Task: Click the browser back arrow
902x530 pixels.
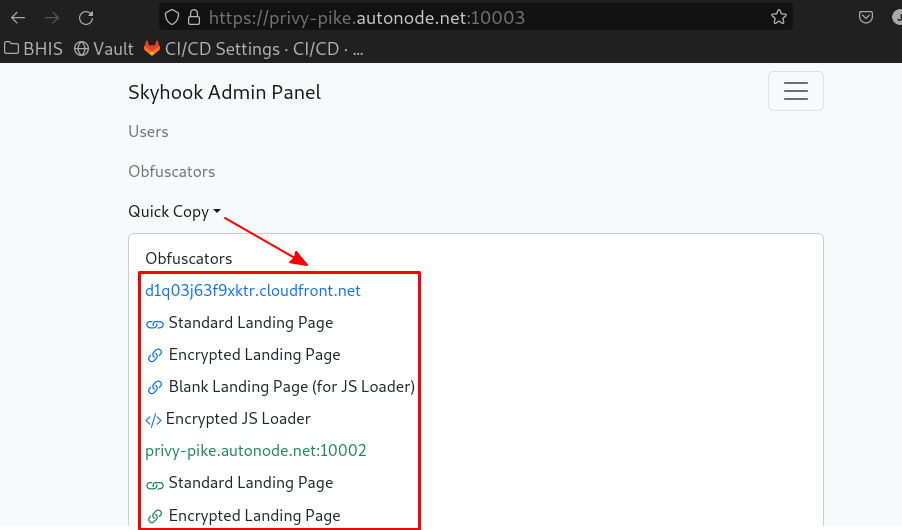Action: pyautogui.click(x=18, y=17)
